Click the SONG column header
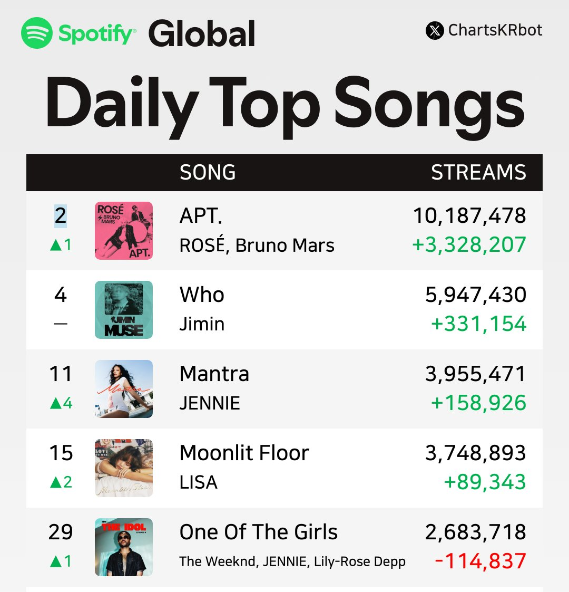The height and width of the screenshot is (592, 569). click(208, 172)
